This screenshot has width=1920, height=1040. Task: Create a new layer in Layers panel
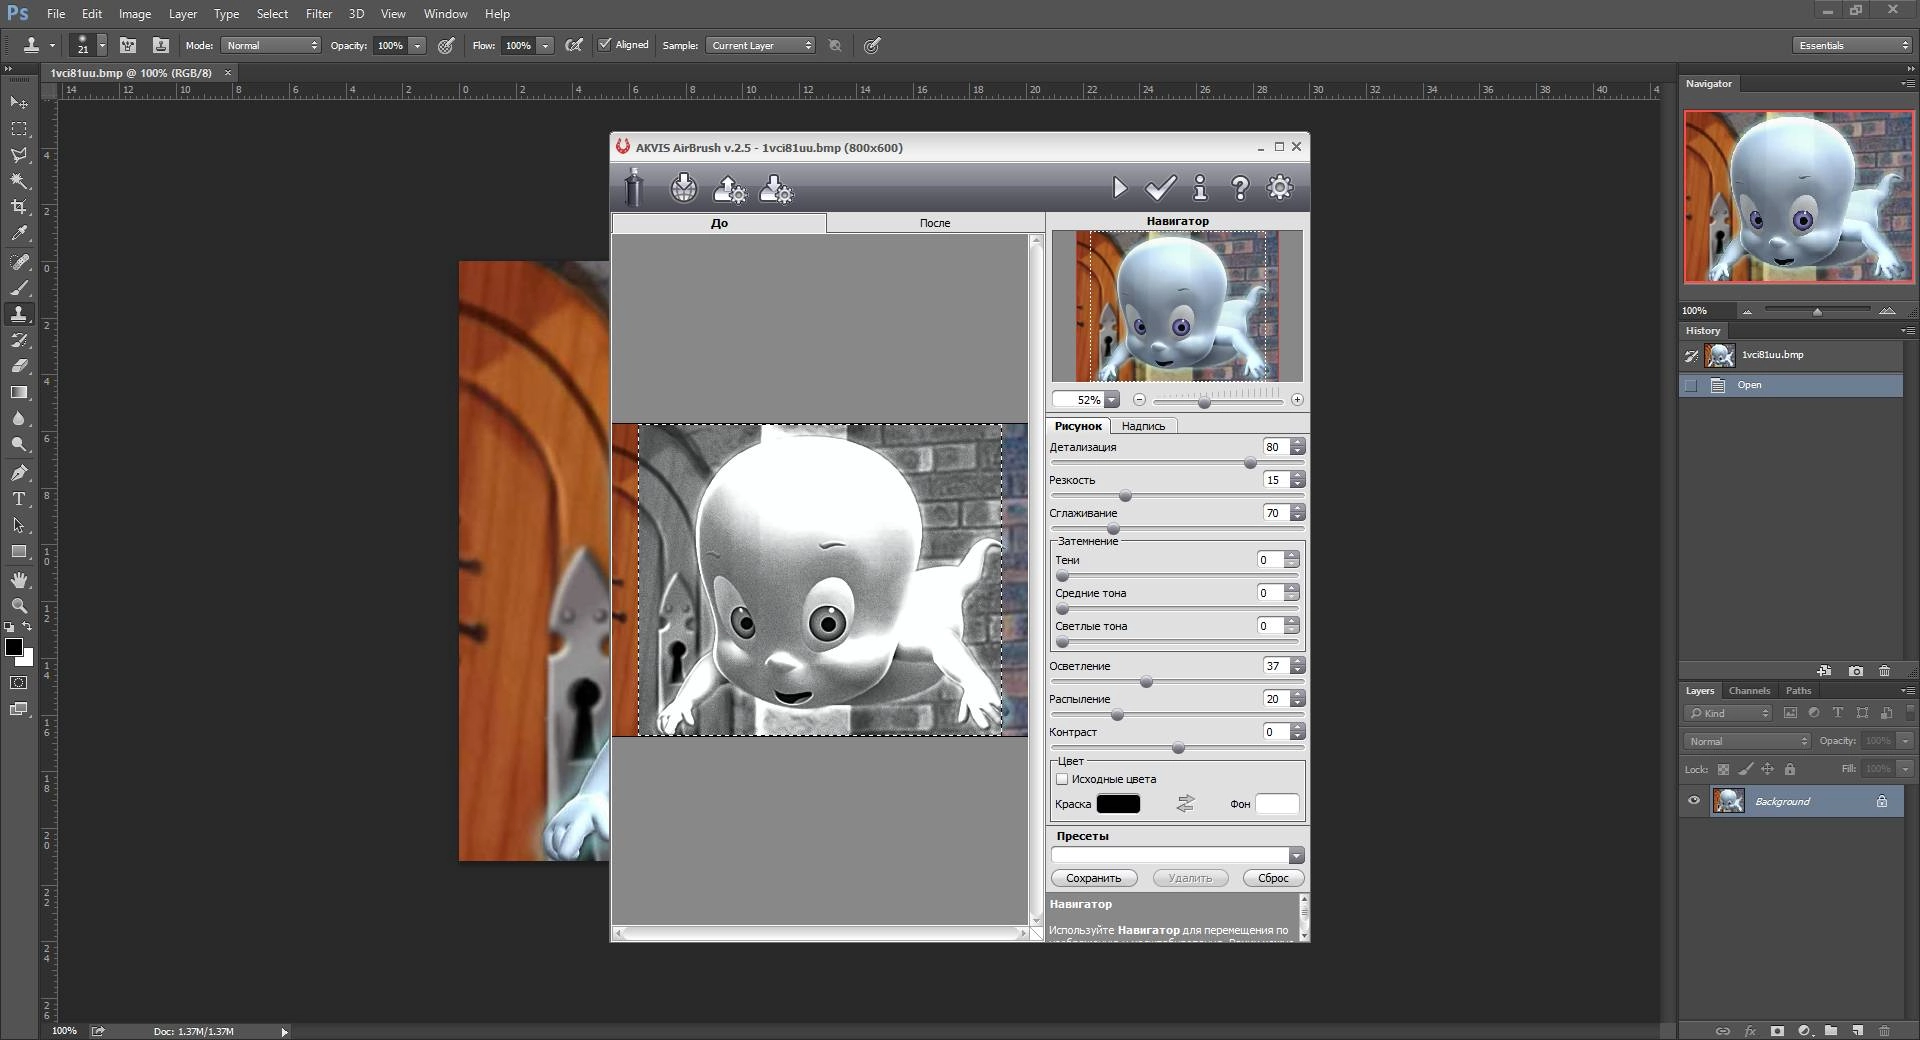pyautogui.click(x=1857, y=1030)
